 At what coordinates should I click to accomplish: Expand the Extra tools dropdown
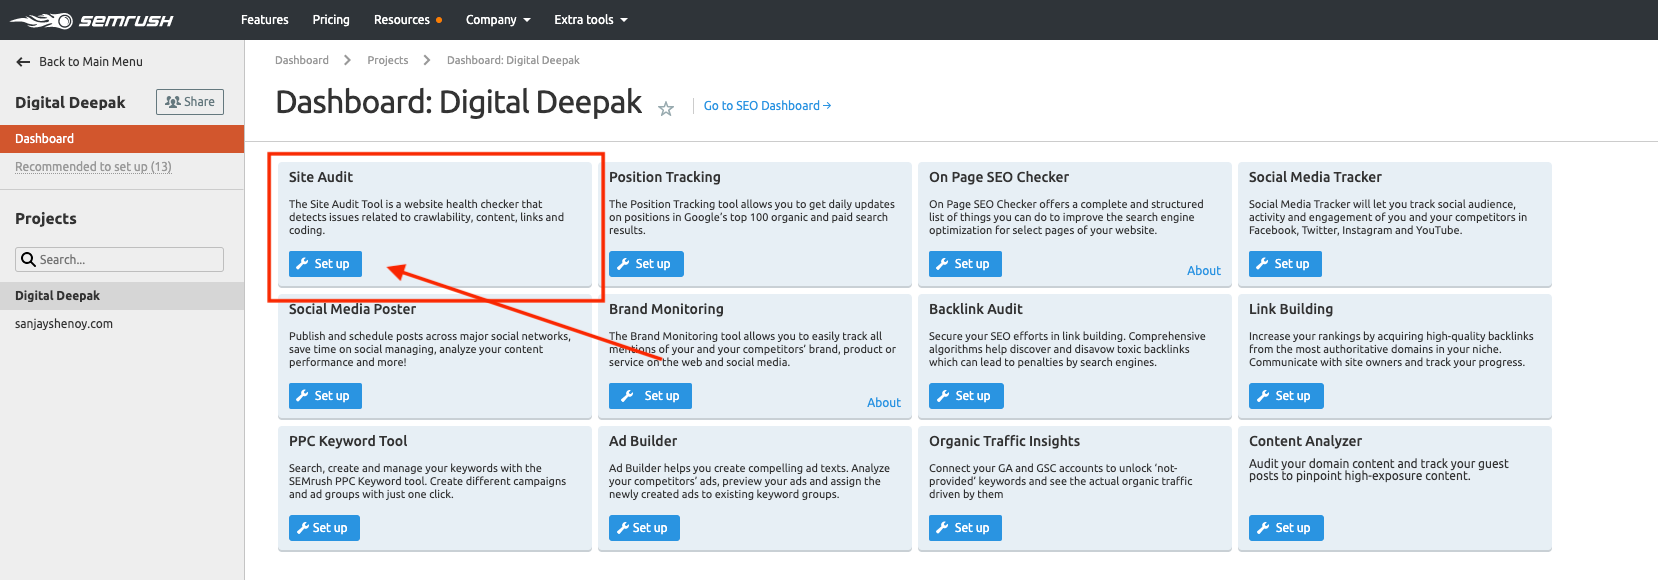click(x=591, y=20)
